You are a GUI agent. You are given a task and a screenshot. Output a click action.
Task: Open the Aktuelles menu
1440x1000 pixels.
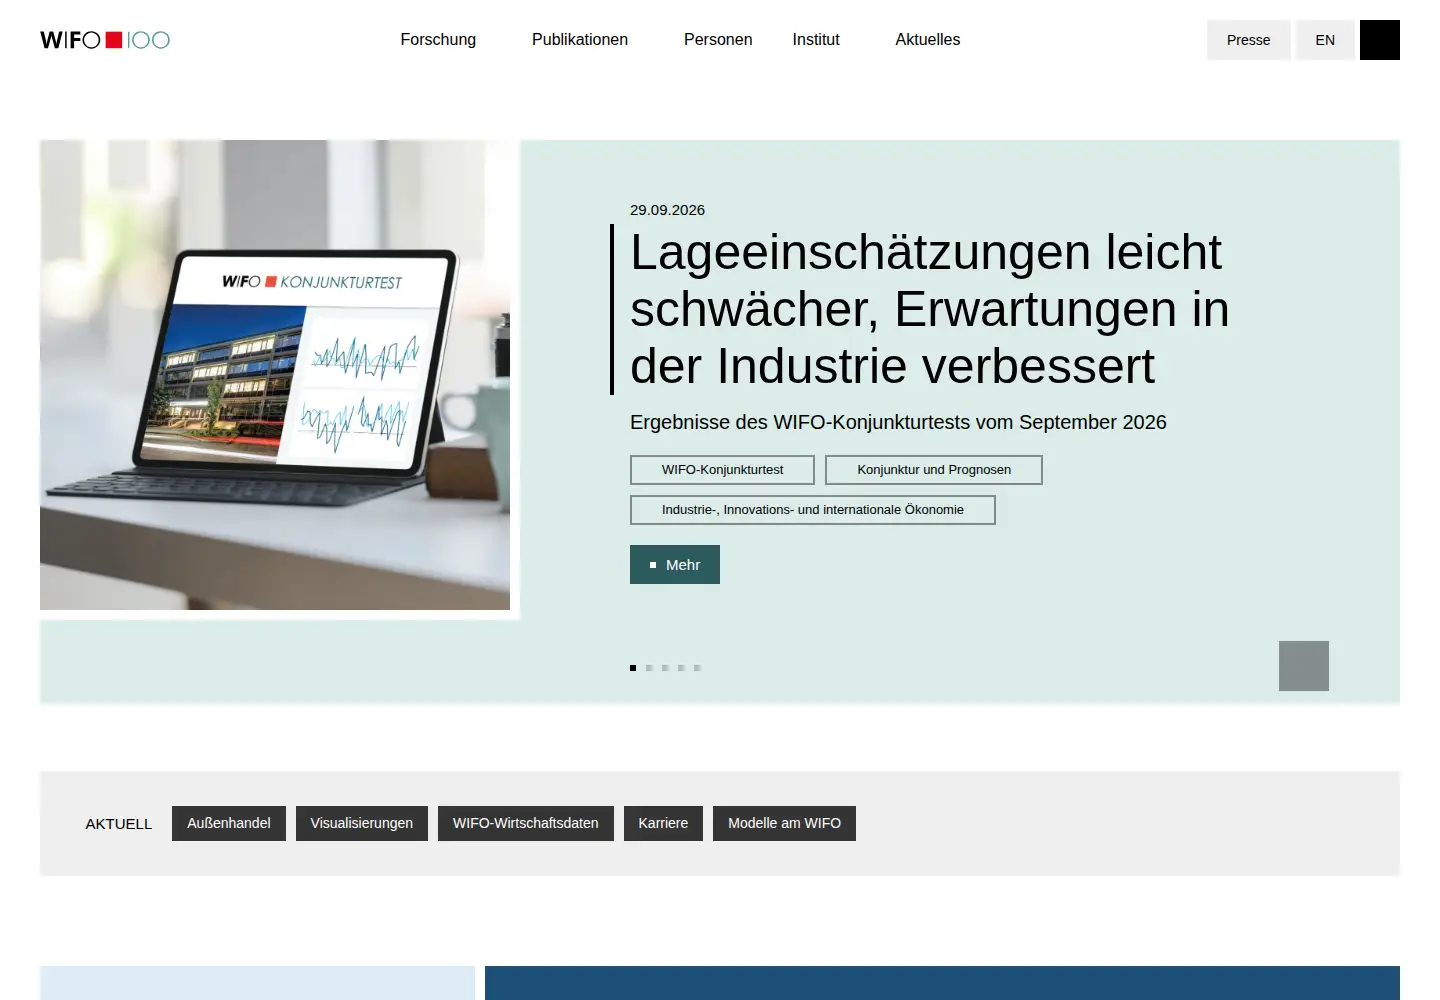point(928,40)
